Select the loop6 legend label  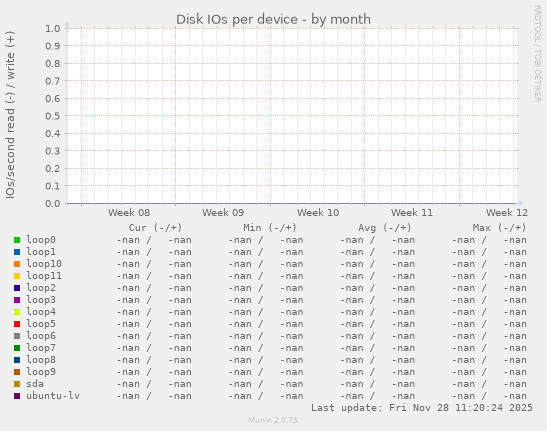tap(41, 336)
